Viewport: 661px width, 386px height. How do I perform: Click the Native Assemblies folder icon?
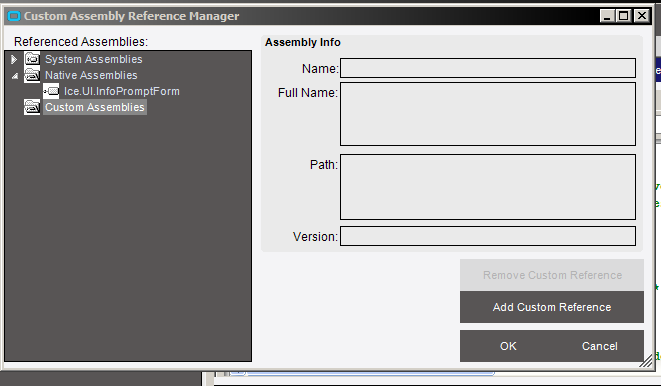(x=32, y=75)
